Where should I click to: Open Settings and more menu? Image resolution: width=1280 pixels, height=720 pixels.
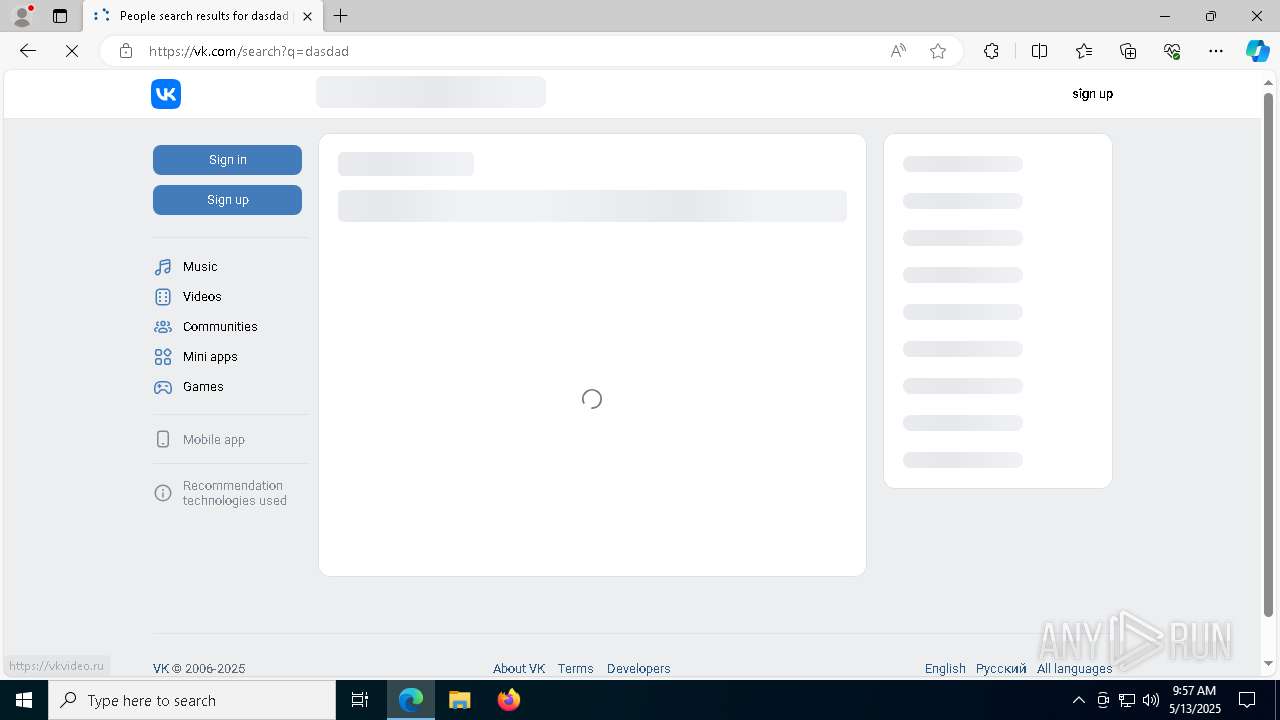pos(1216,51)
